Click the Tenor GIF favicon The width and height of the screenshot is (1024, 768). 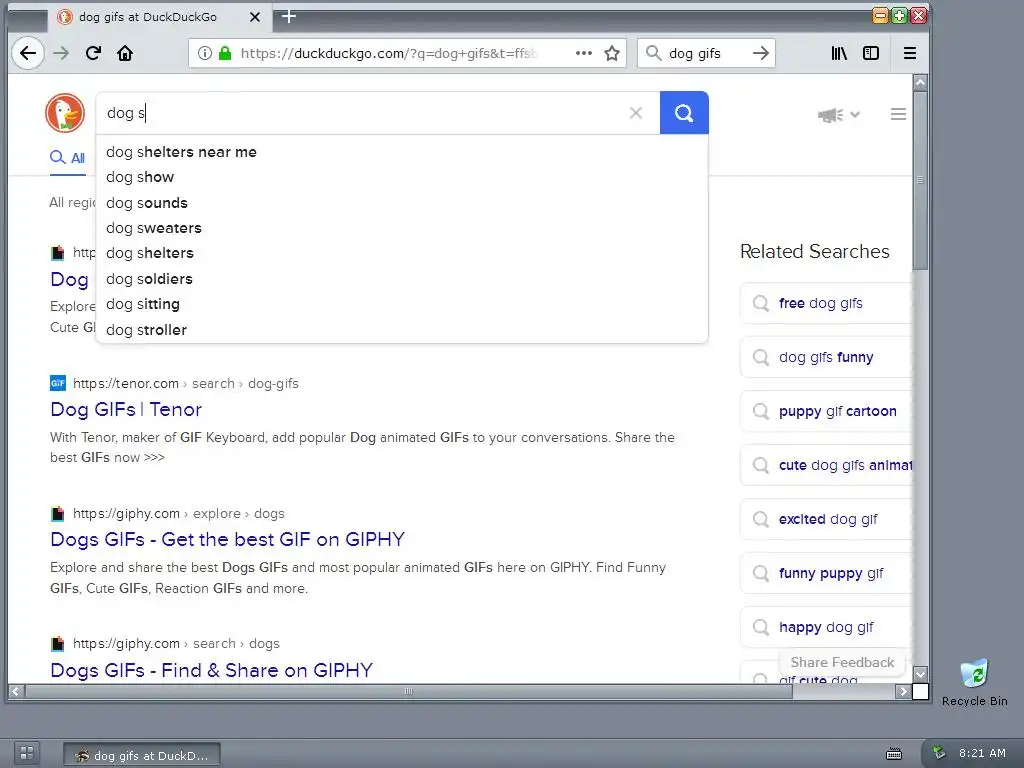pos(57,383)
